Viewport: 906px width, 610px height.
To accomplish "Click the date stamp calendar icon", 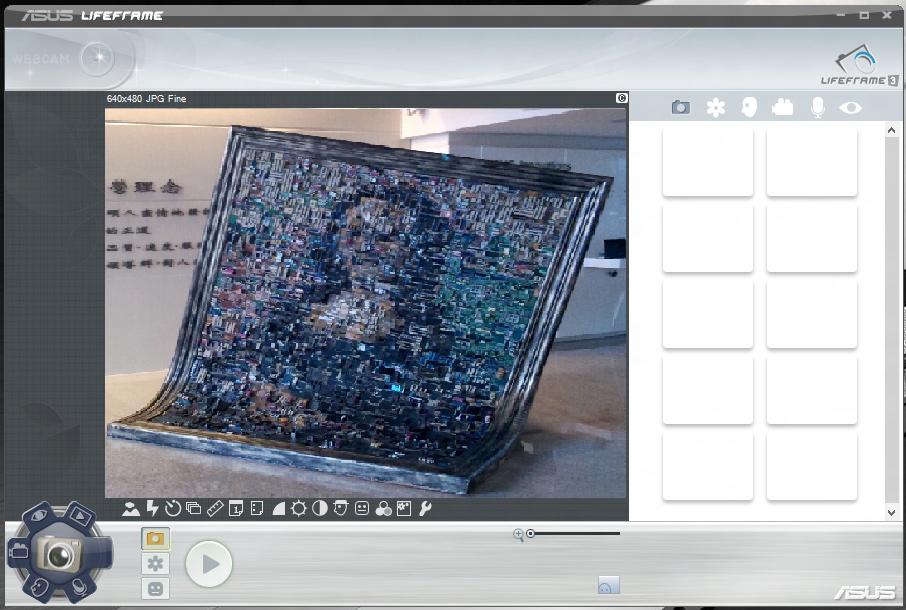I will point(236,508).
